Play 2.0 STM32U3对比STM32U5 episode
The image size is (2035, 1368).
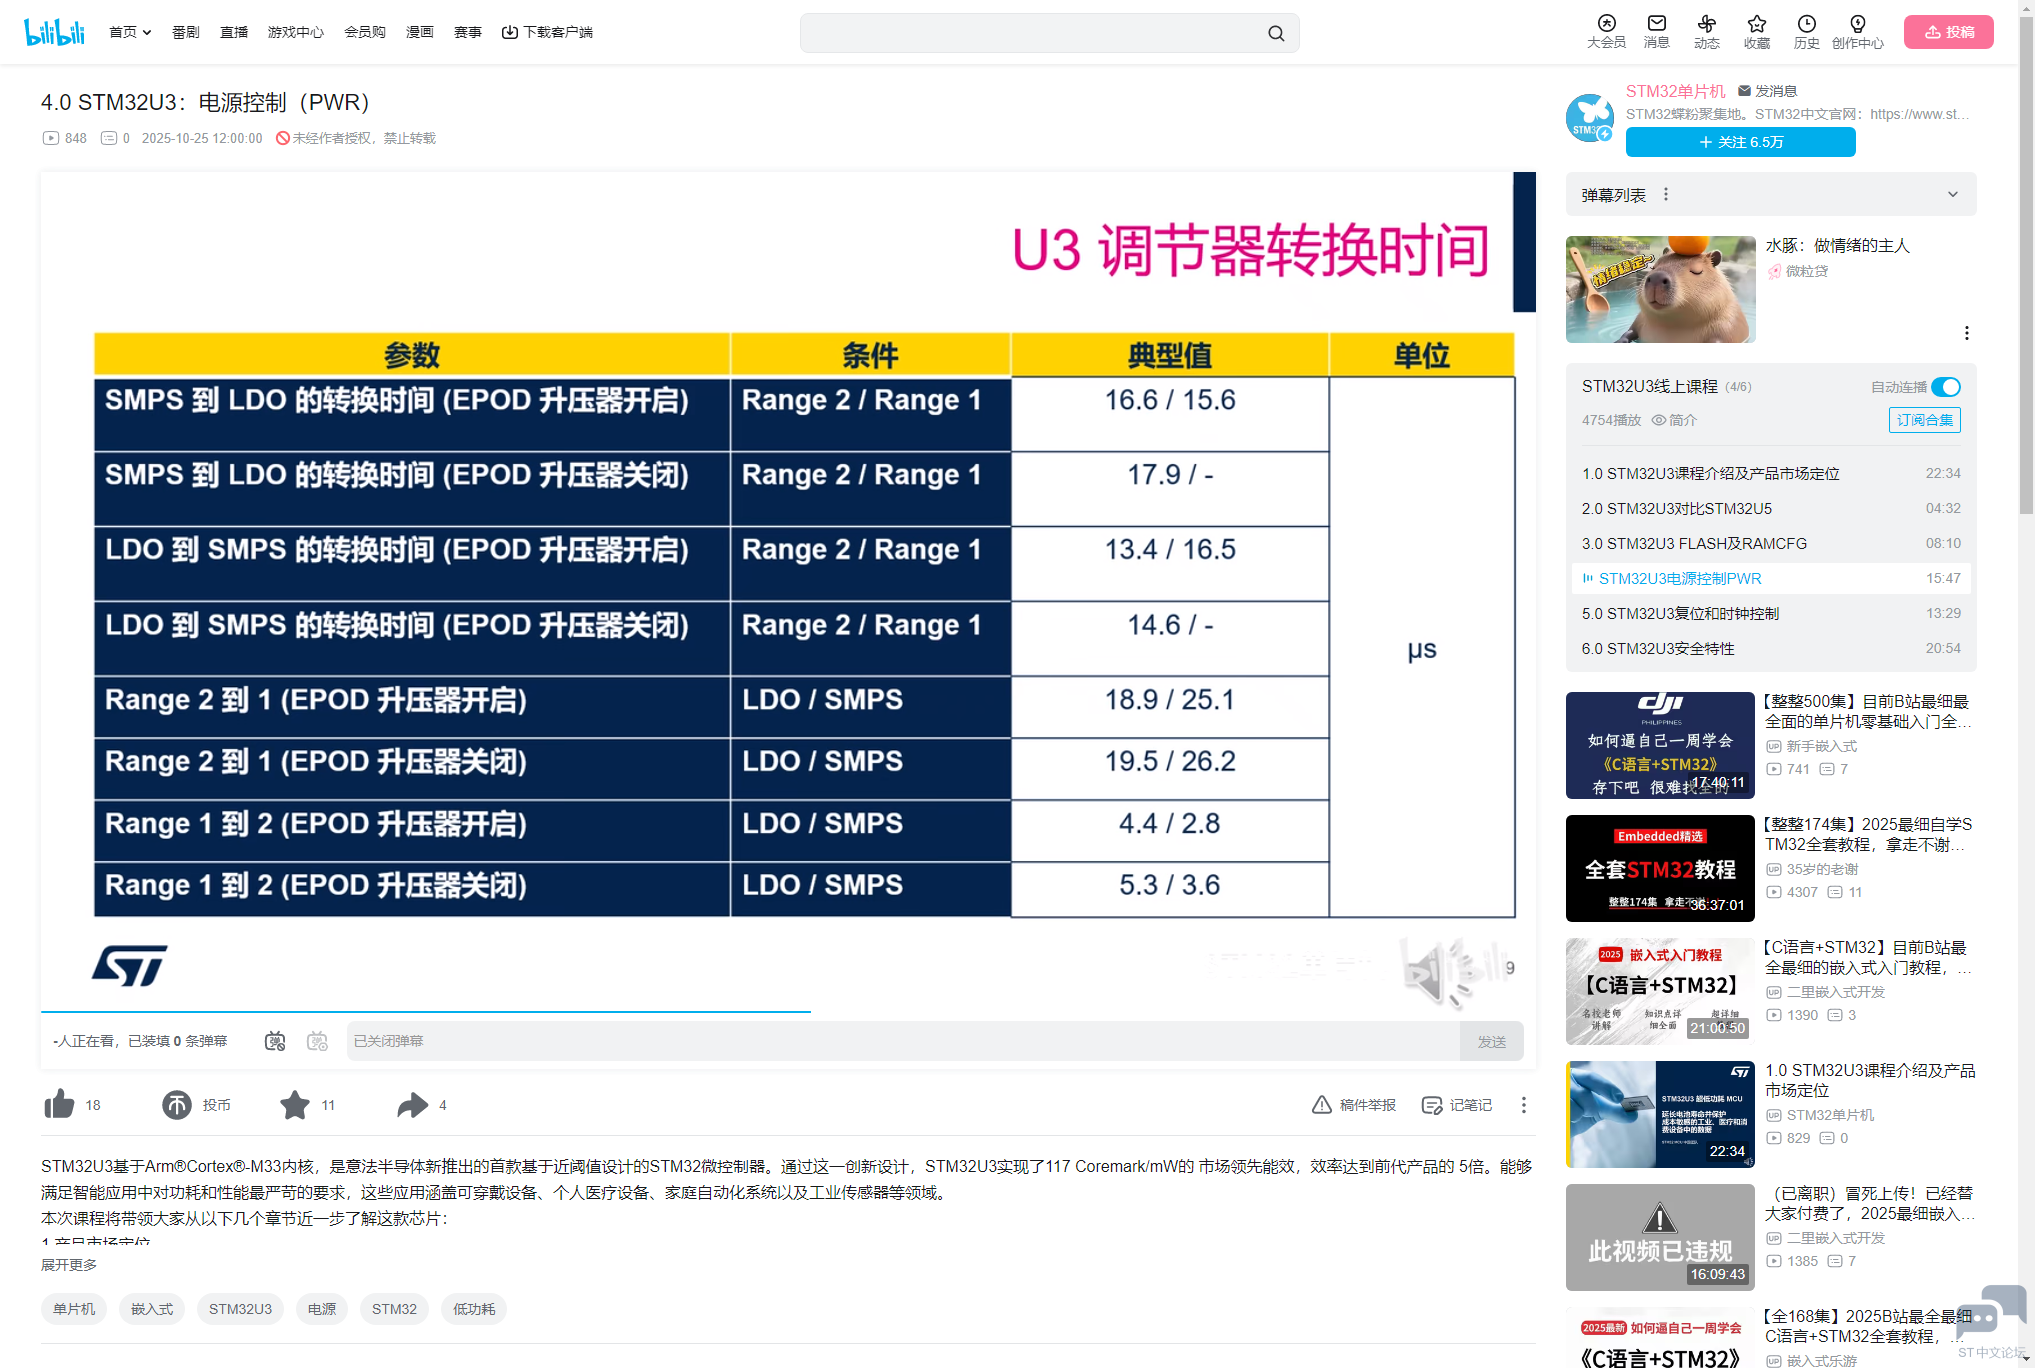[x=1771, y=508]
